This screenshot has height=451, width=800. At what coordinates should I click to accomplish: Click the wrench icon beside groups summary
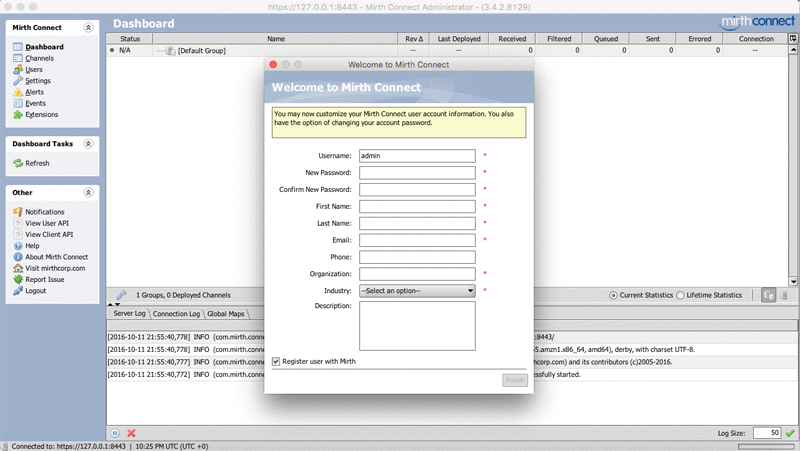[121, 295]
